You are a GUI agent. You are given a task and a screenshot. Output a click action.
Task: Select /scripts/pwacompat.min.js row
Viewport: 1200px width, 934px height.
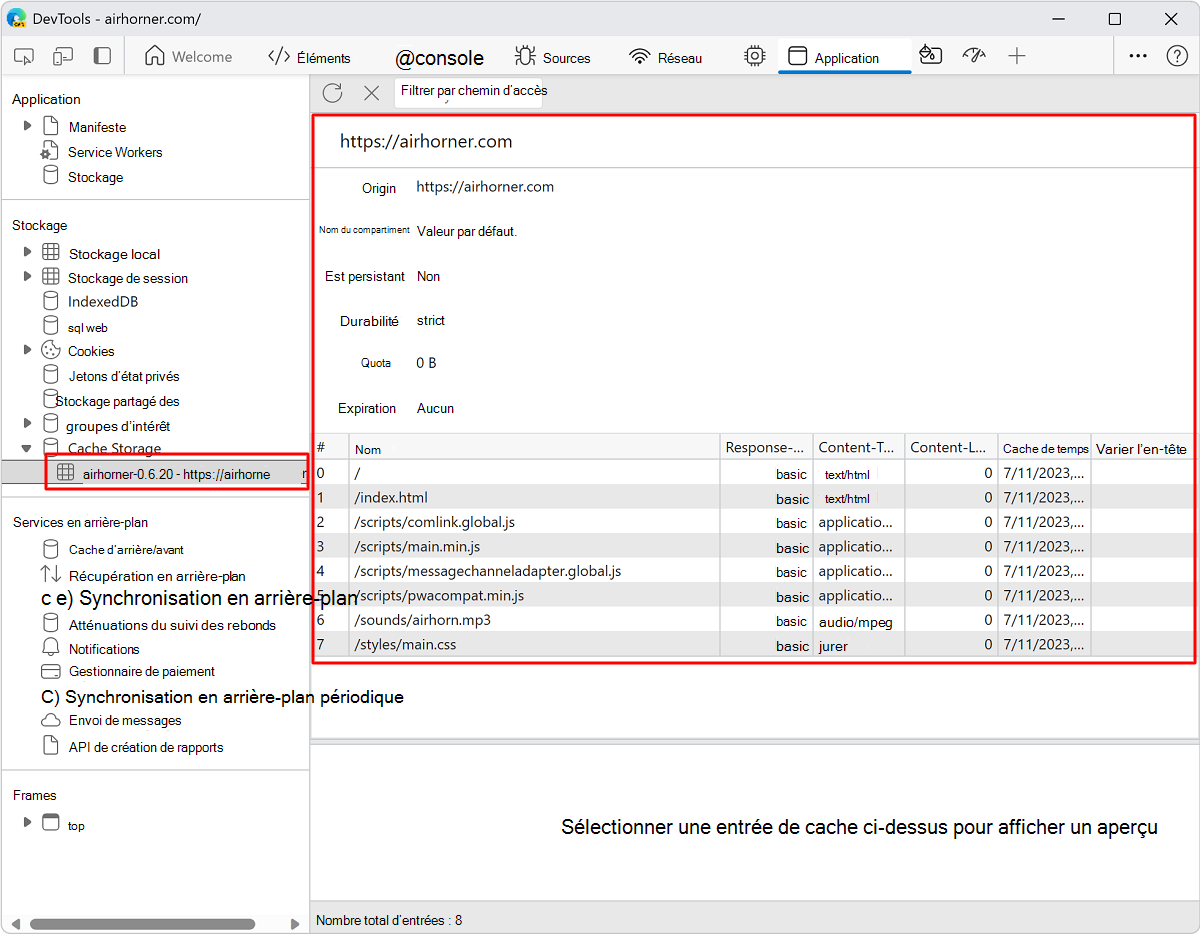752,595
